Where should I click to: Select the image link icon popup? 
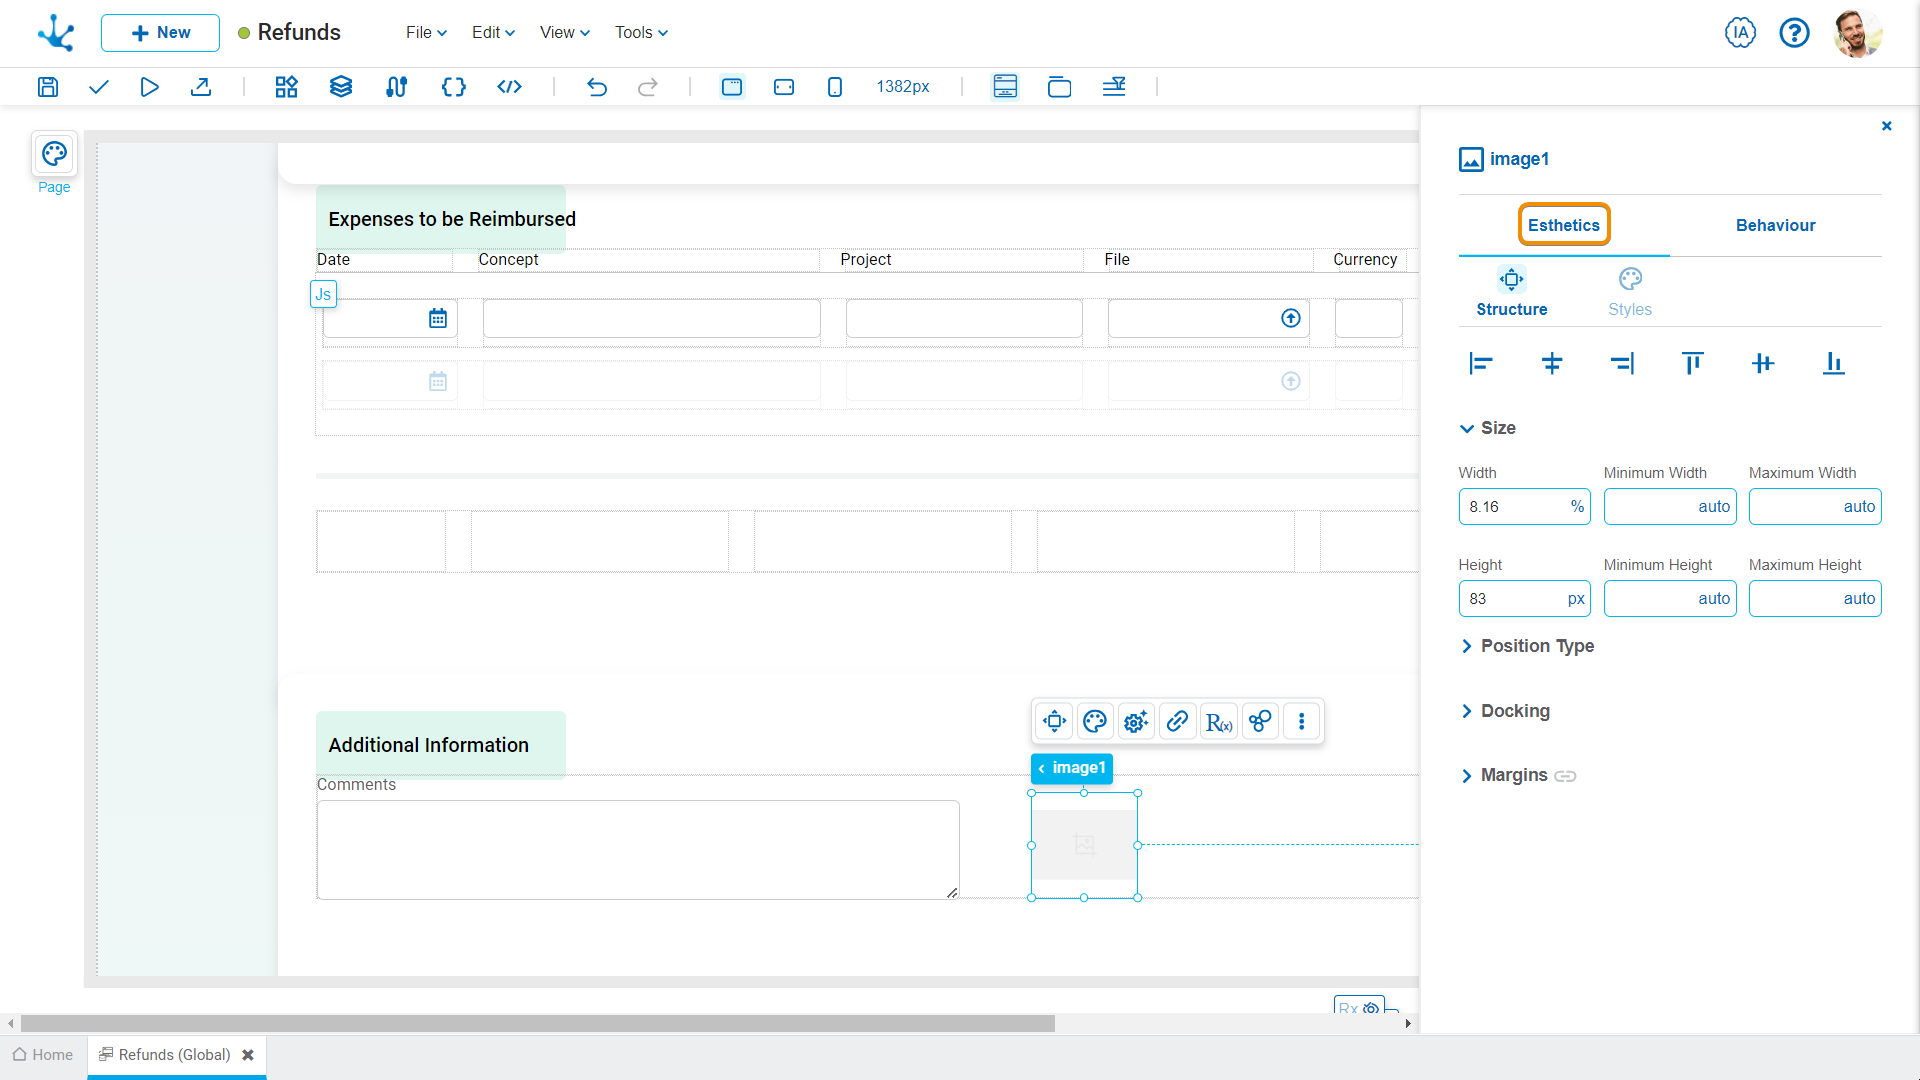[x=1178, y=721]
